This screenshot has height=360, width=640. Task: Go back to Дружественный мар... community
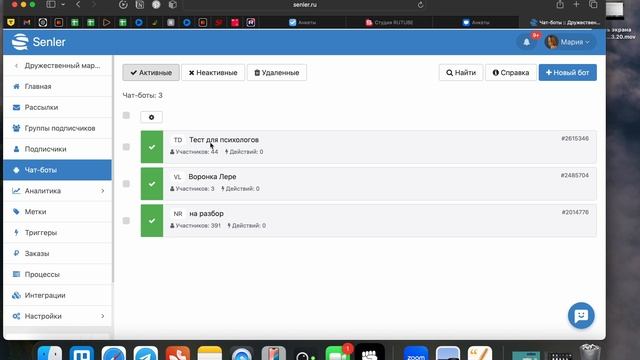[x=57, y=66]
